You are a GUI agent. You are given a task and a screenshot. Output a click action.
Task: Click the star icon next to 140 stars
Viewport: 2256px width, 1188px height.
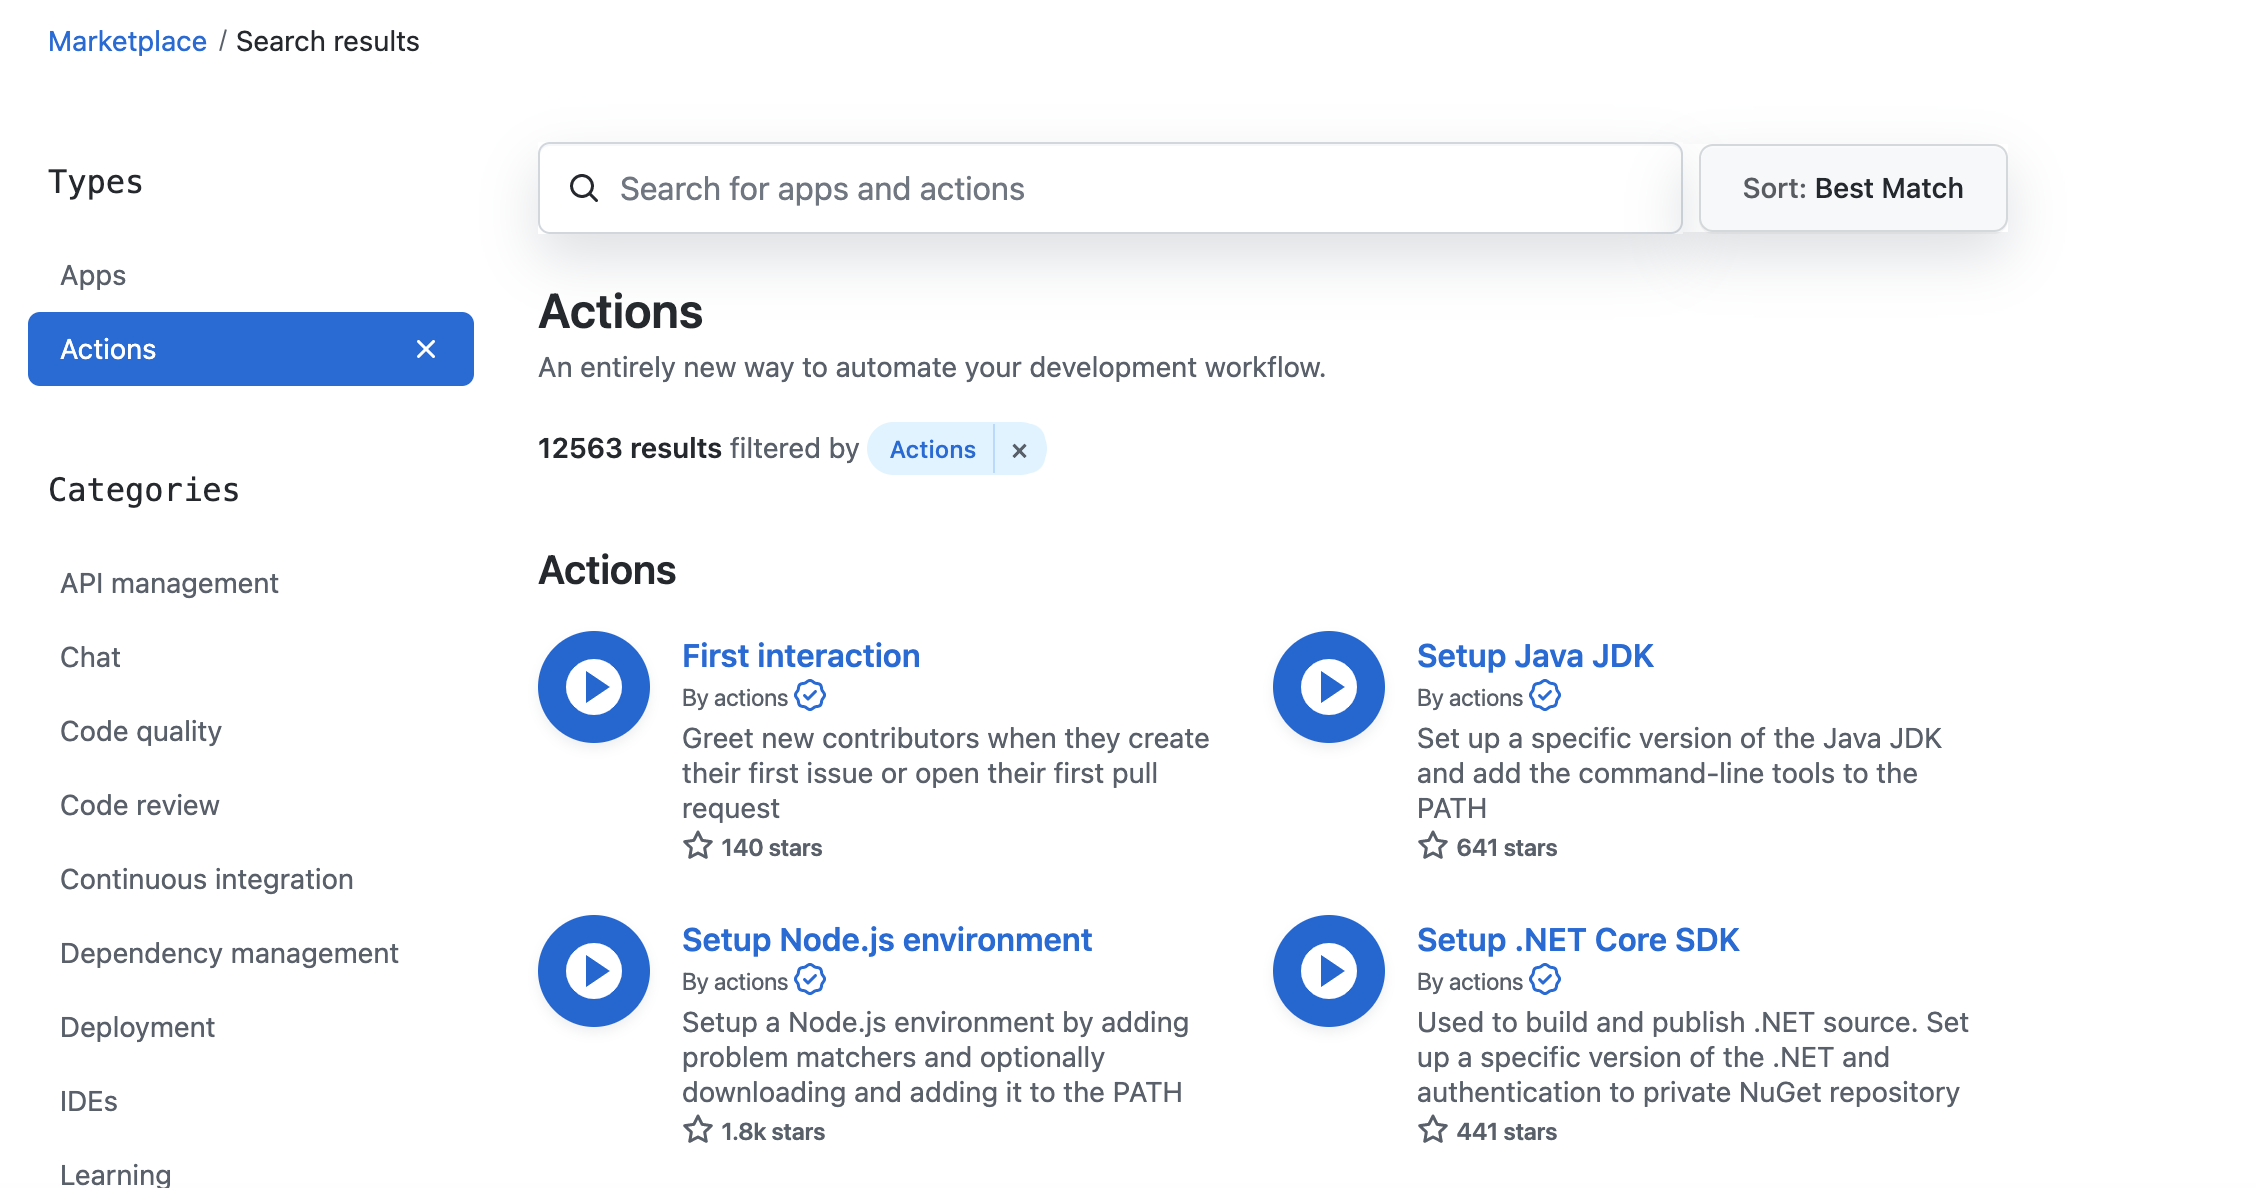tap(698, 847)
